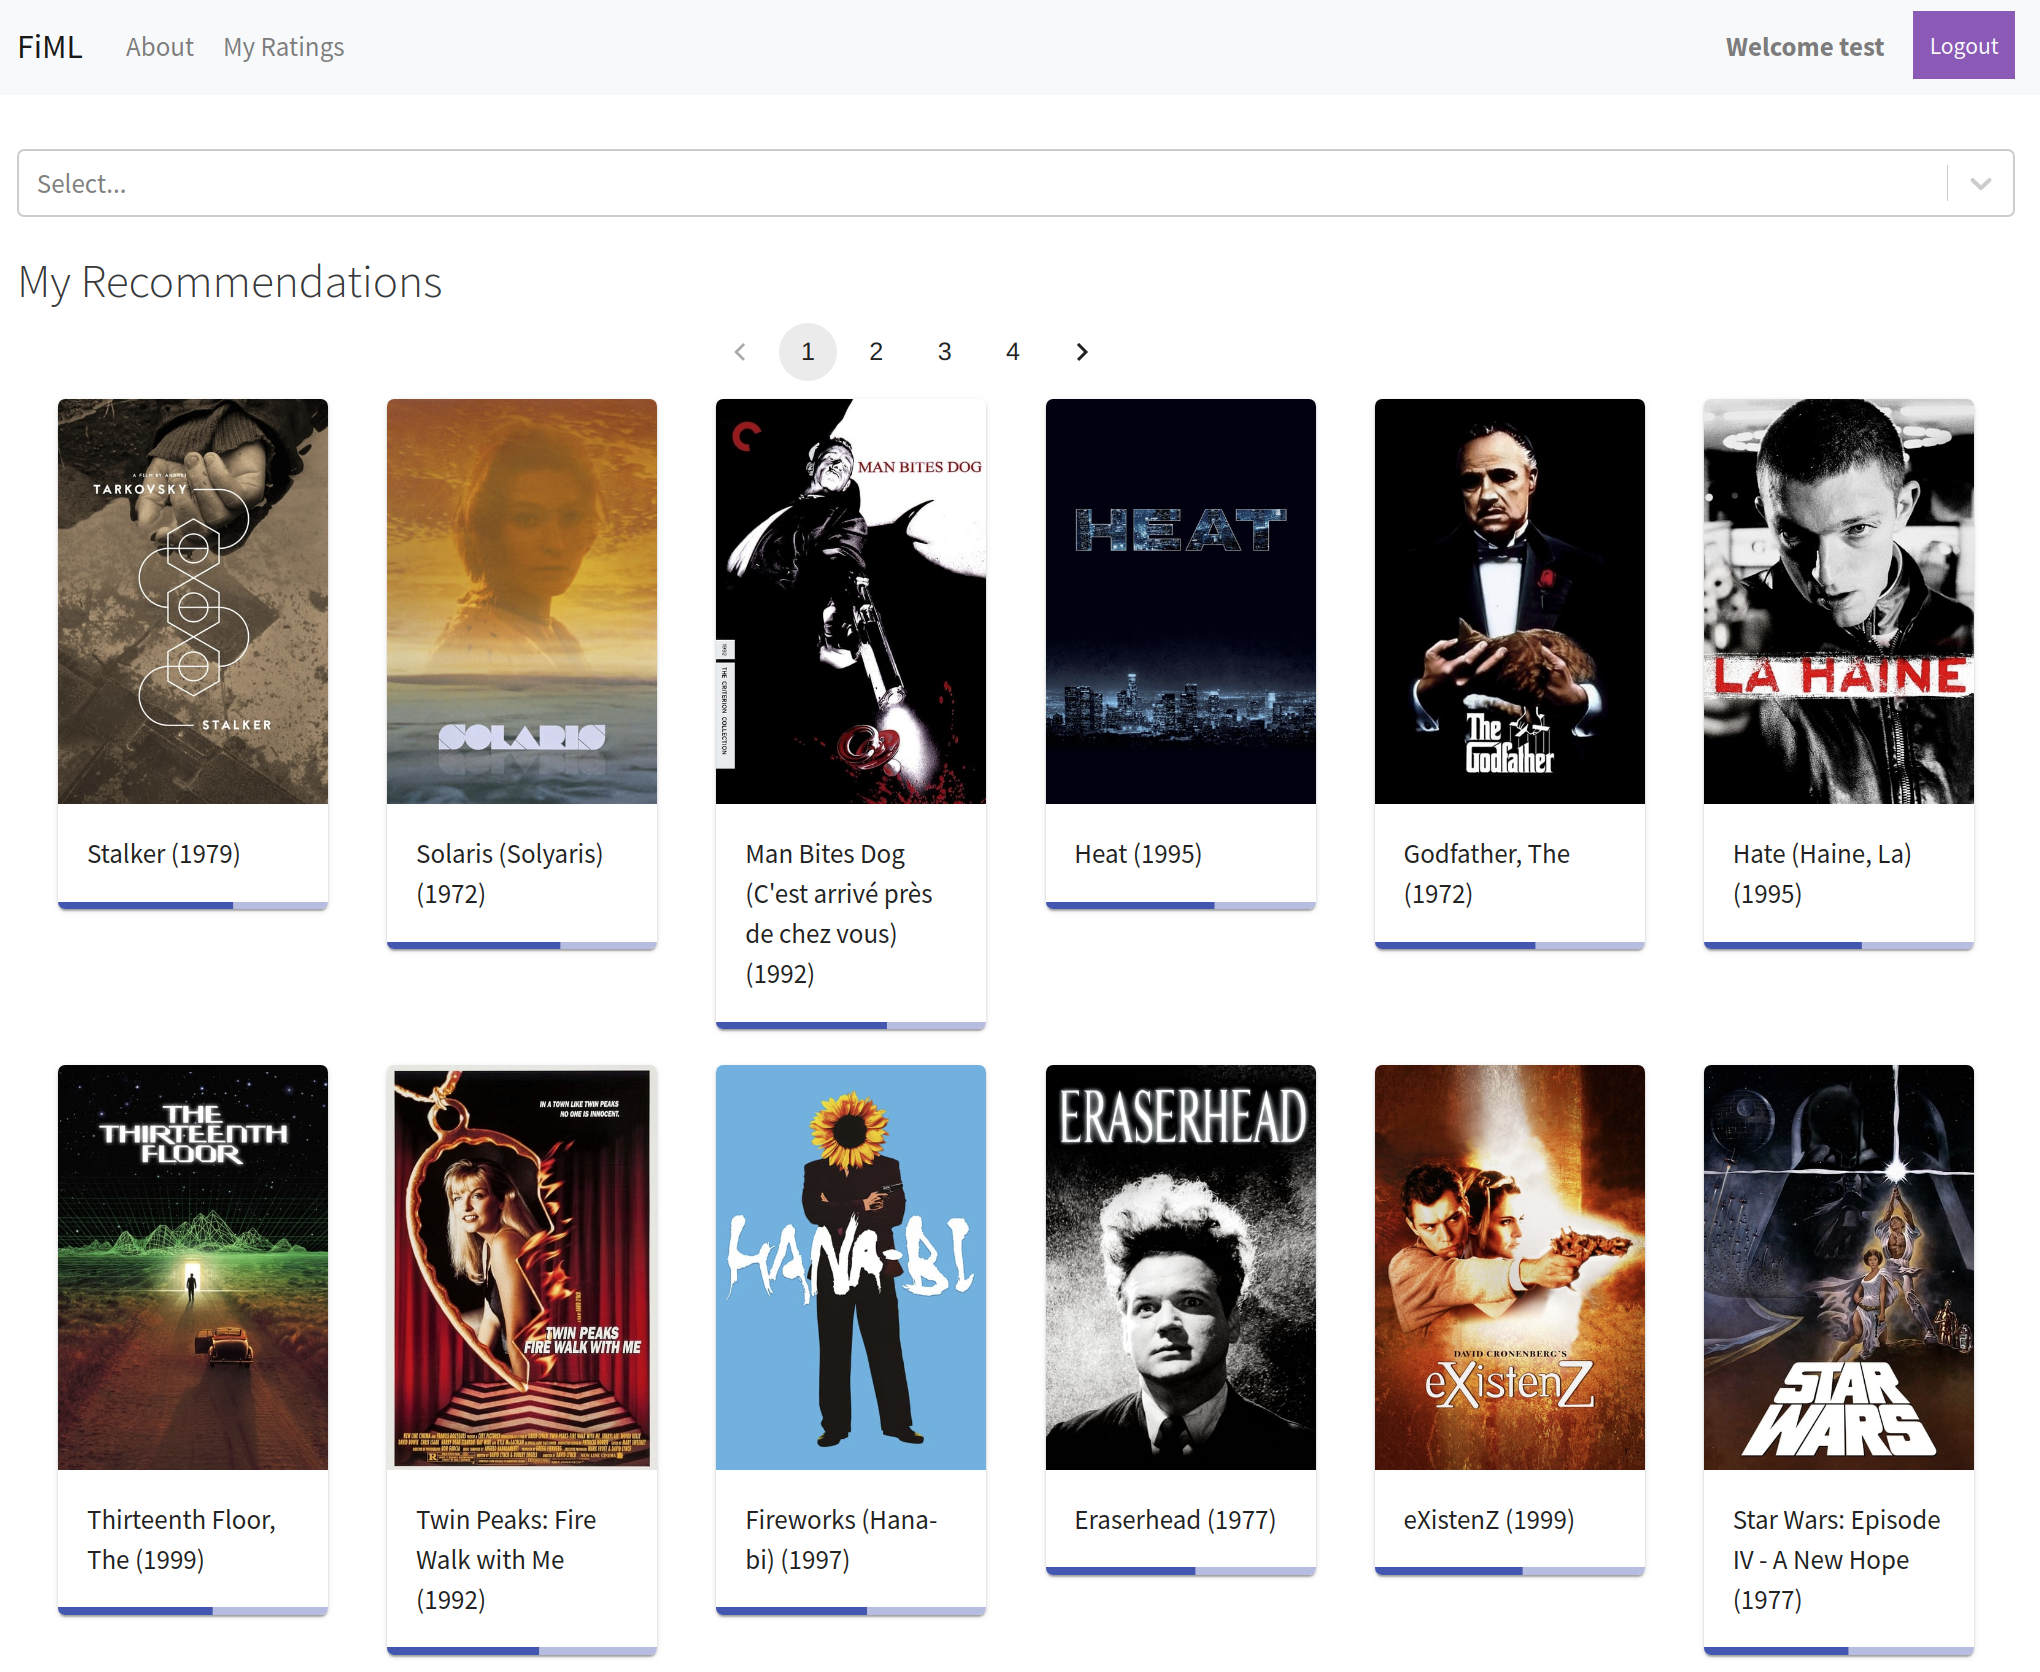
Task: Focus the Select... search field
Action: 982,183
